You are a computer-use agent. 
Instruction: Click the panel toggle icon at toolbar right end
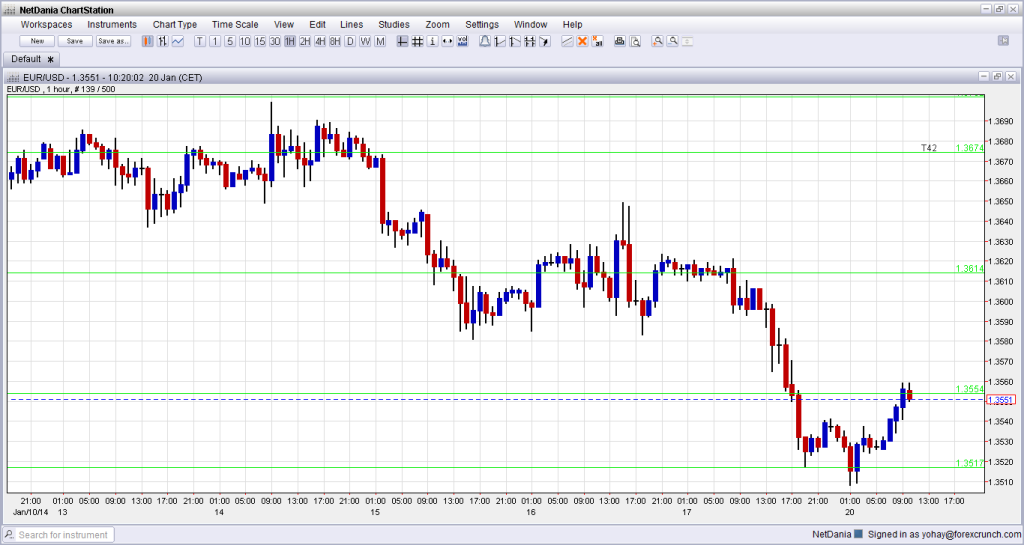1004,40
